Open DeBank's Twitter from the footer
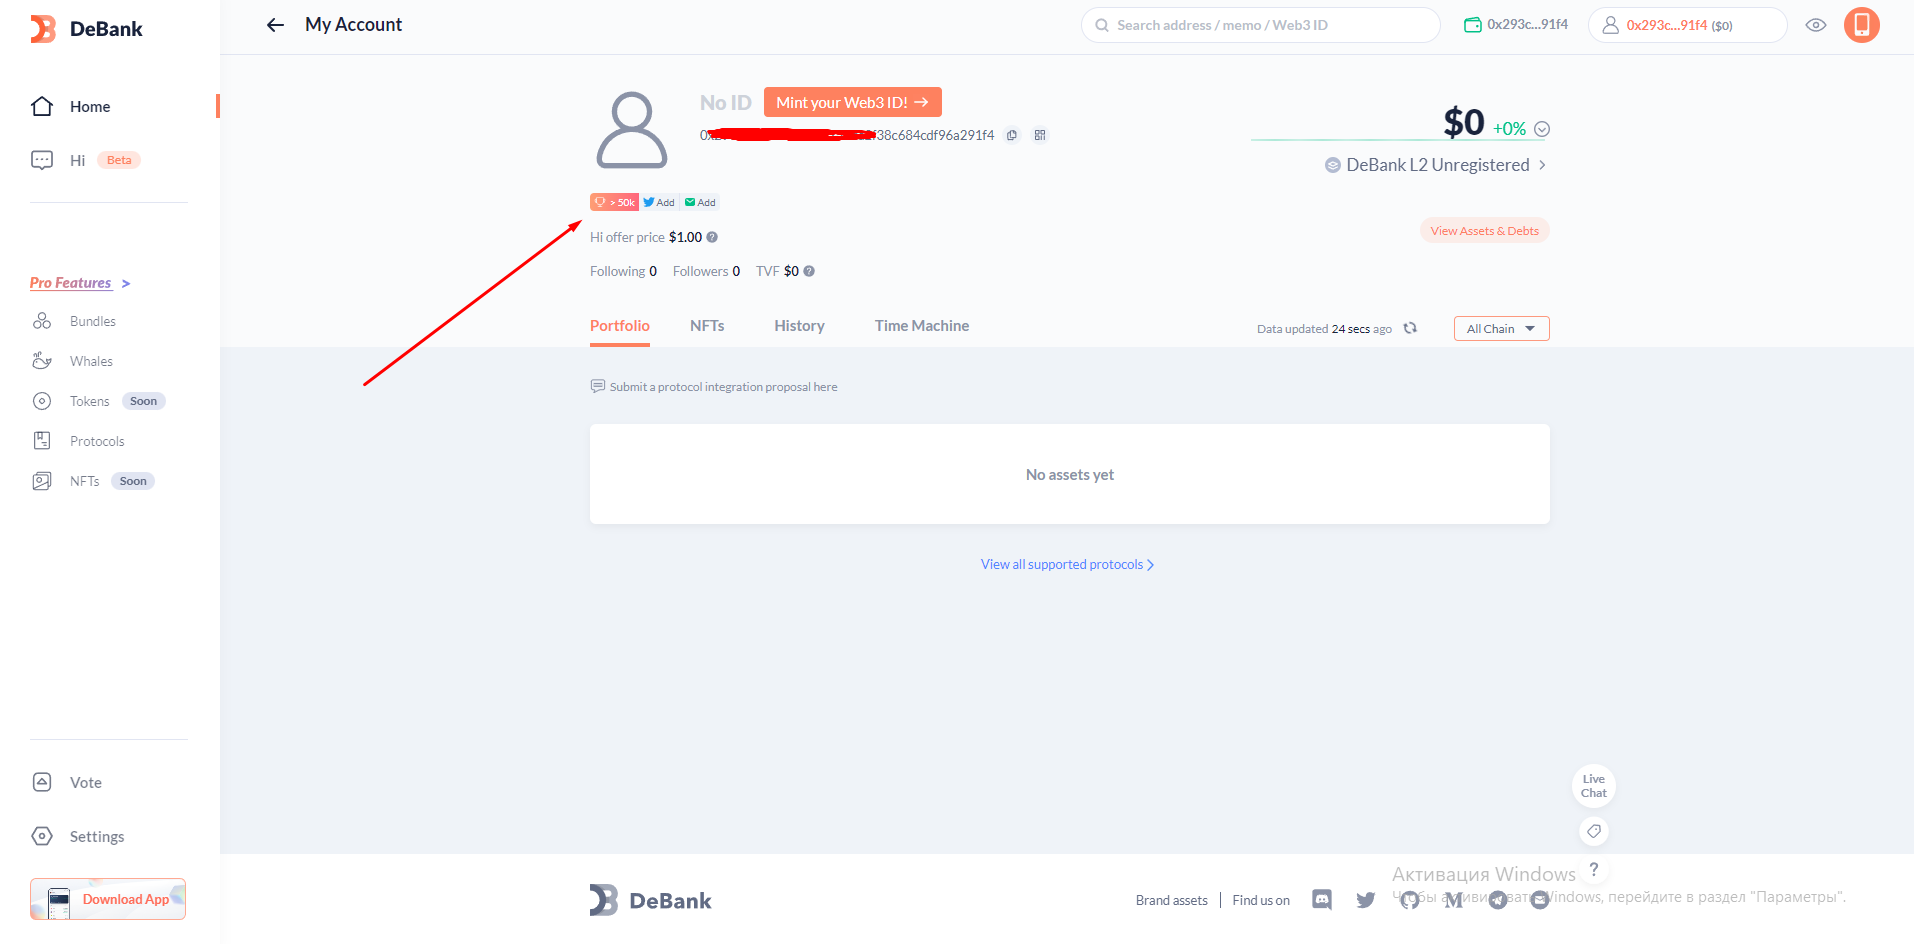1914x944 pixels. point(1366,900)
